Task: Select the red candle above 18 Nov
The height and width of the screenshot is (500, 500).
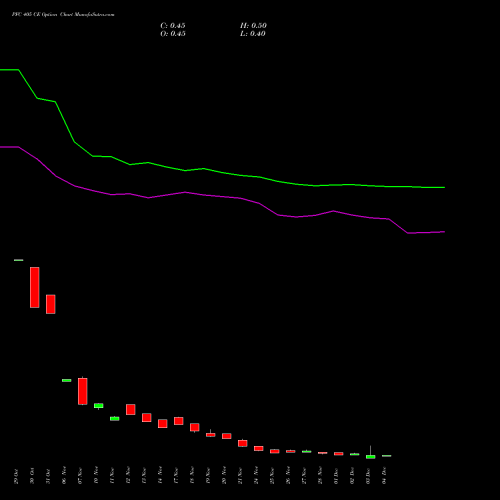Action: coord(195,427)
